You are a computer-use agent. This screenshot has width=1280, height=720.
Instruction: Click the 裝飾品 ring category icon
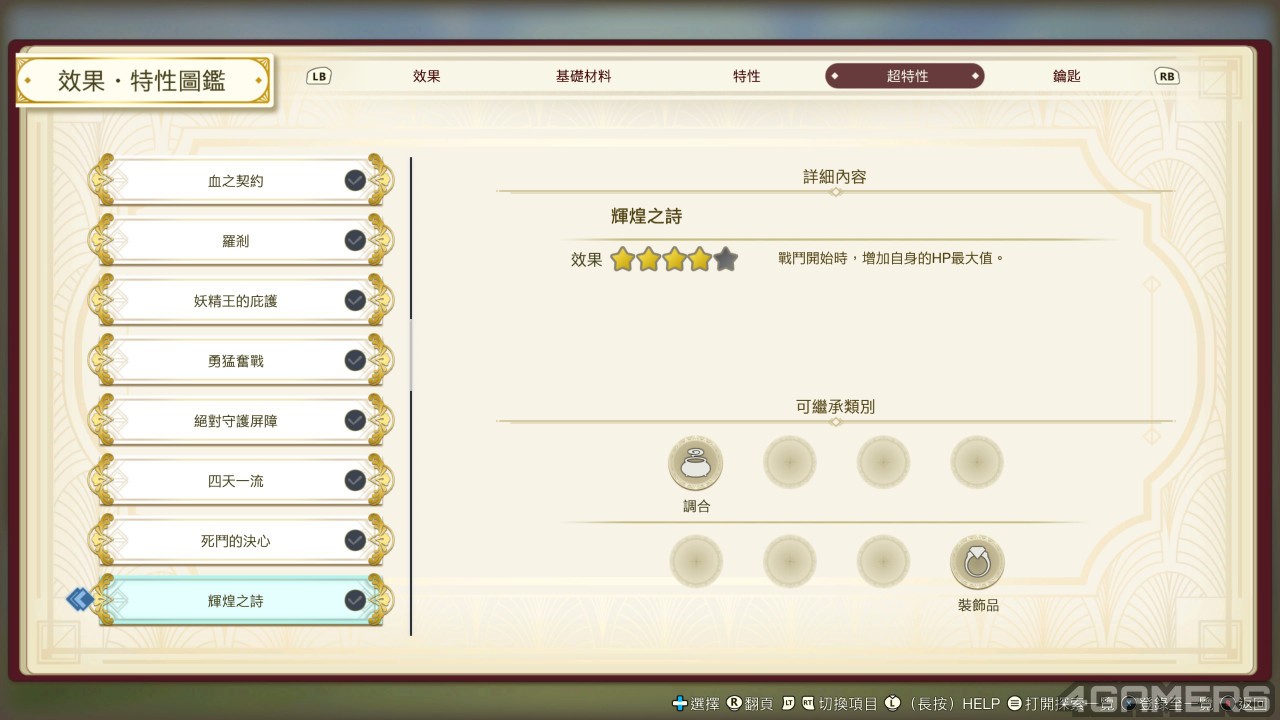[x=977, y=562]
